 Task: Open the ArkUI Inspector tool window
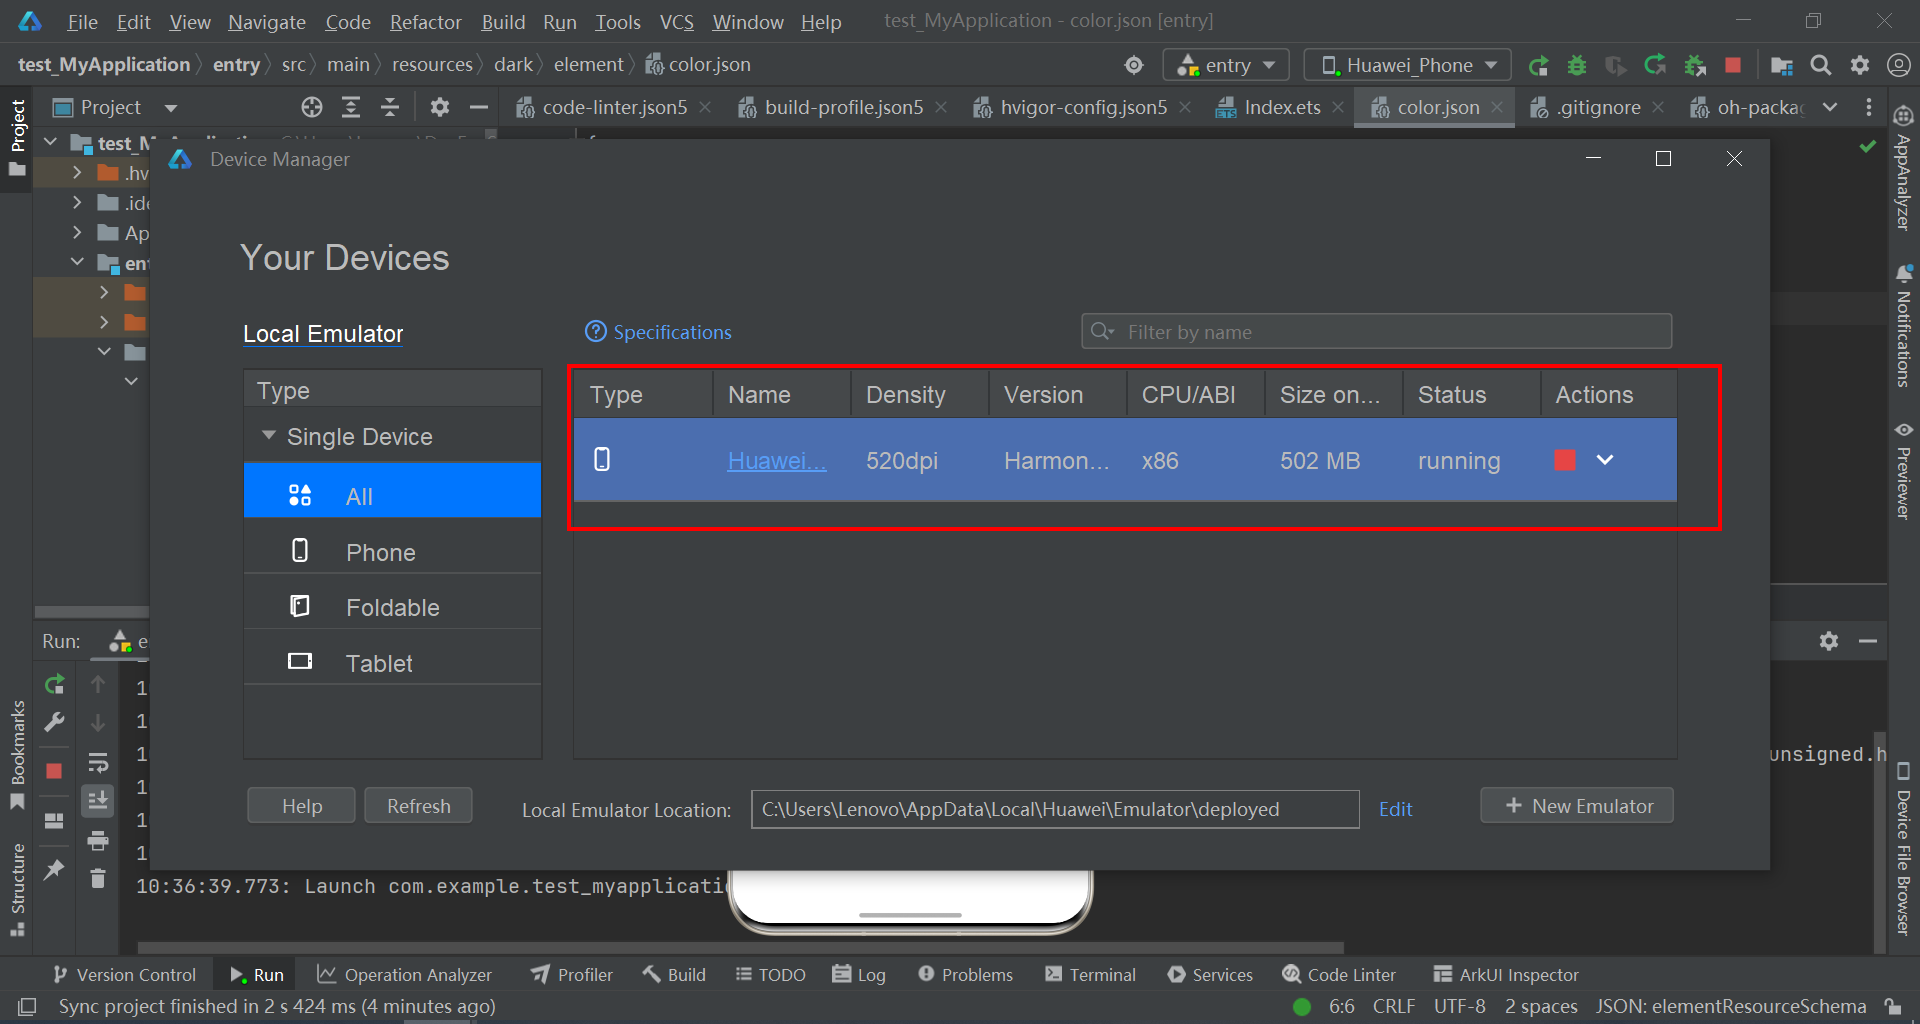pyautogui.click(x=1506, y=975)
